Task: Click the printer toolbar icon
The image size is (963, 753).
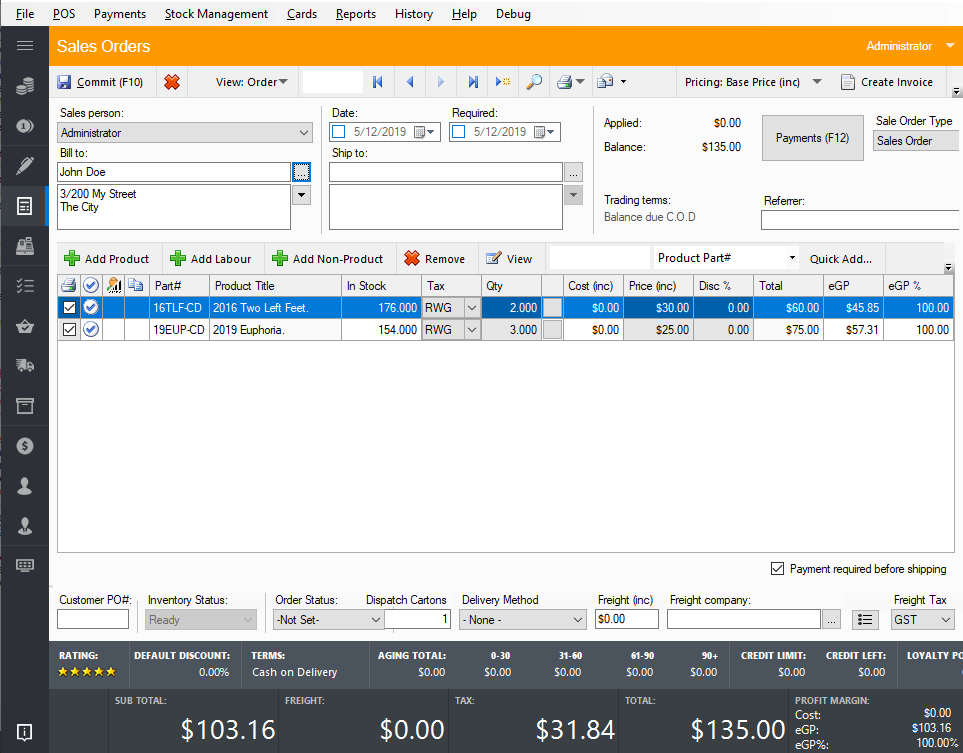Action: (x=565, y=82)
